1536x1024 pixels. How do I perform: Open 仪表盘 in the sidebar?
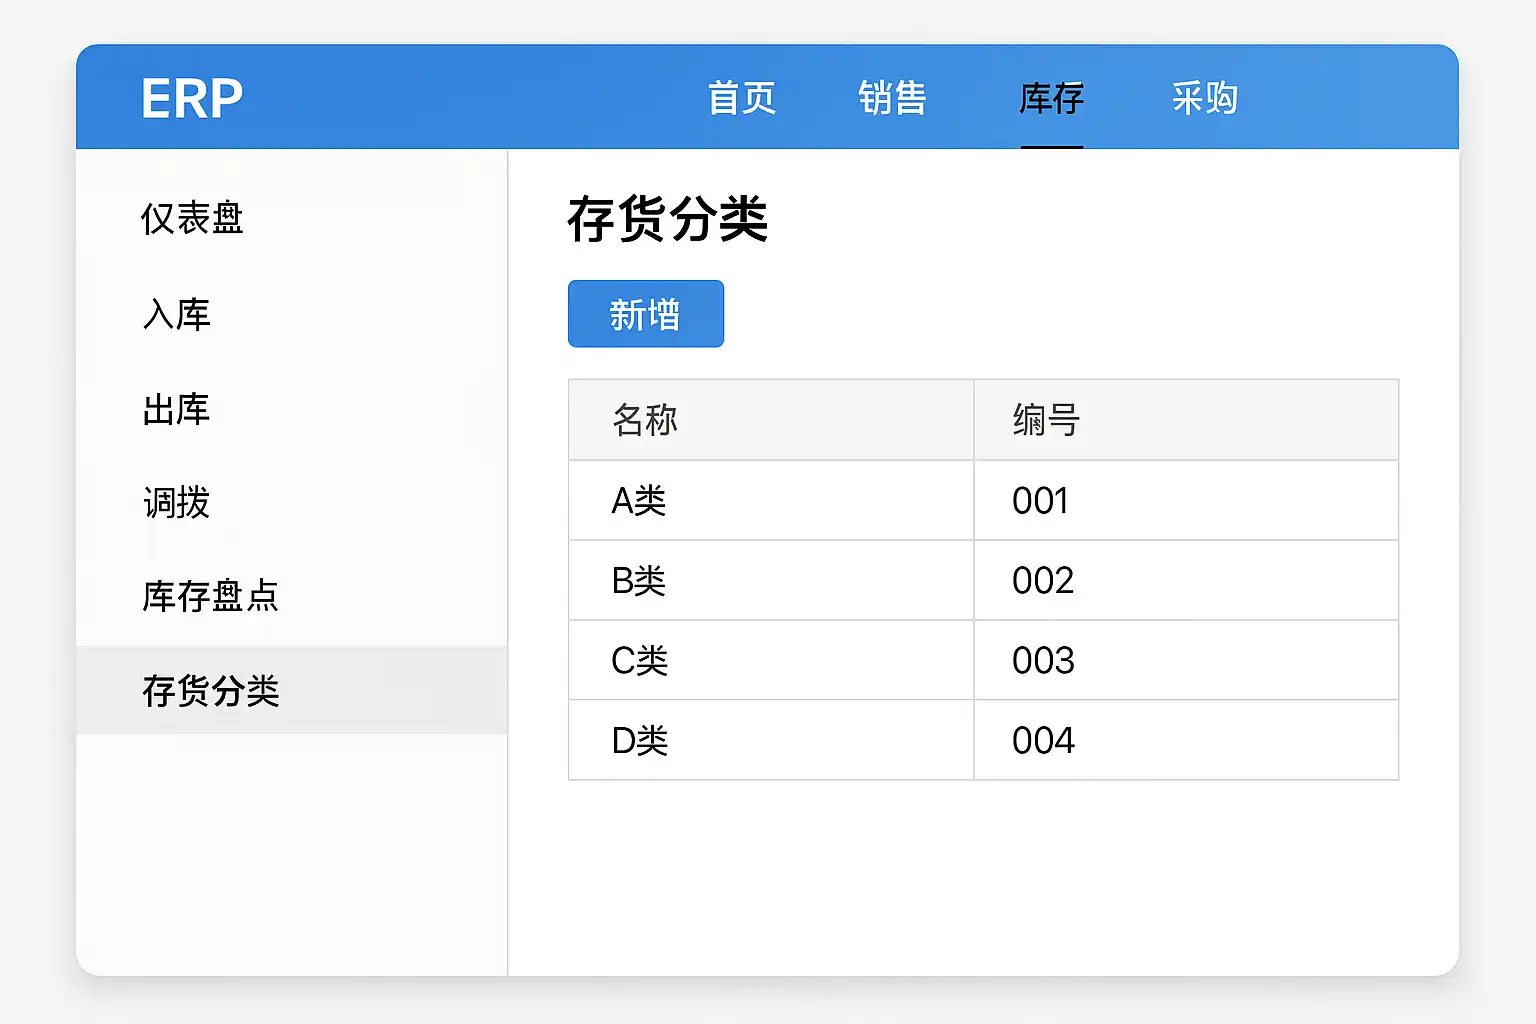(192, 219)
